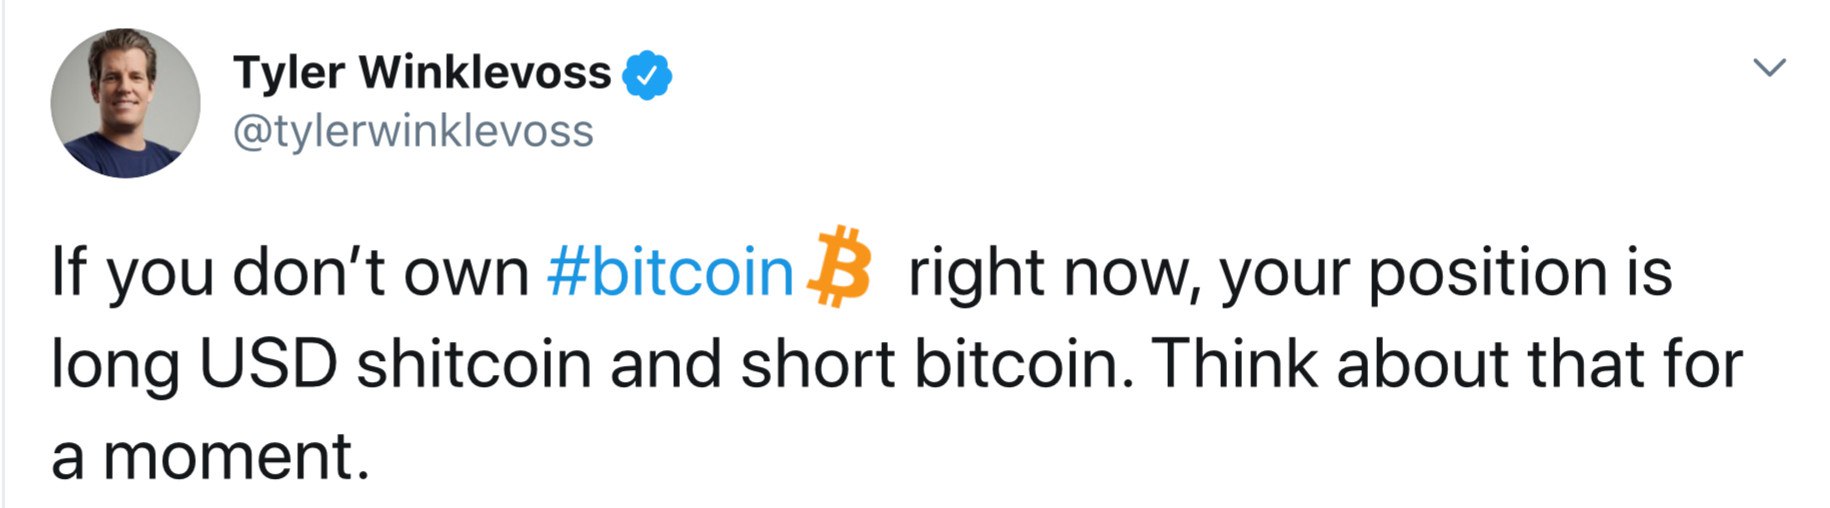Viewport: 1830px width, 508px height.
Task: Click the blue verified badge icon
Action: (x=647, y=75)
